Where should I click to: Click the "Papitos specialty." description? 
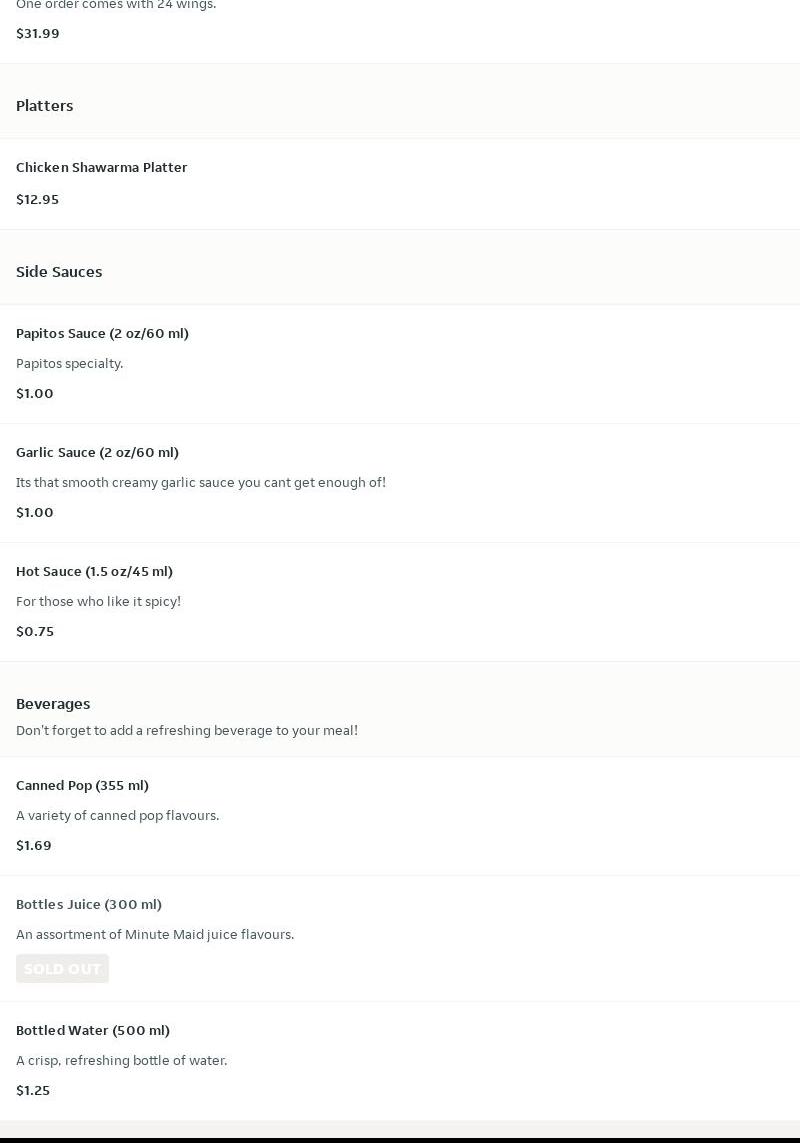70,363
